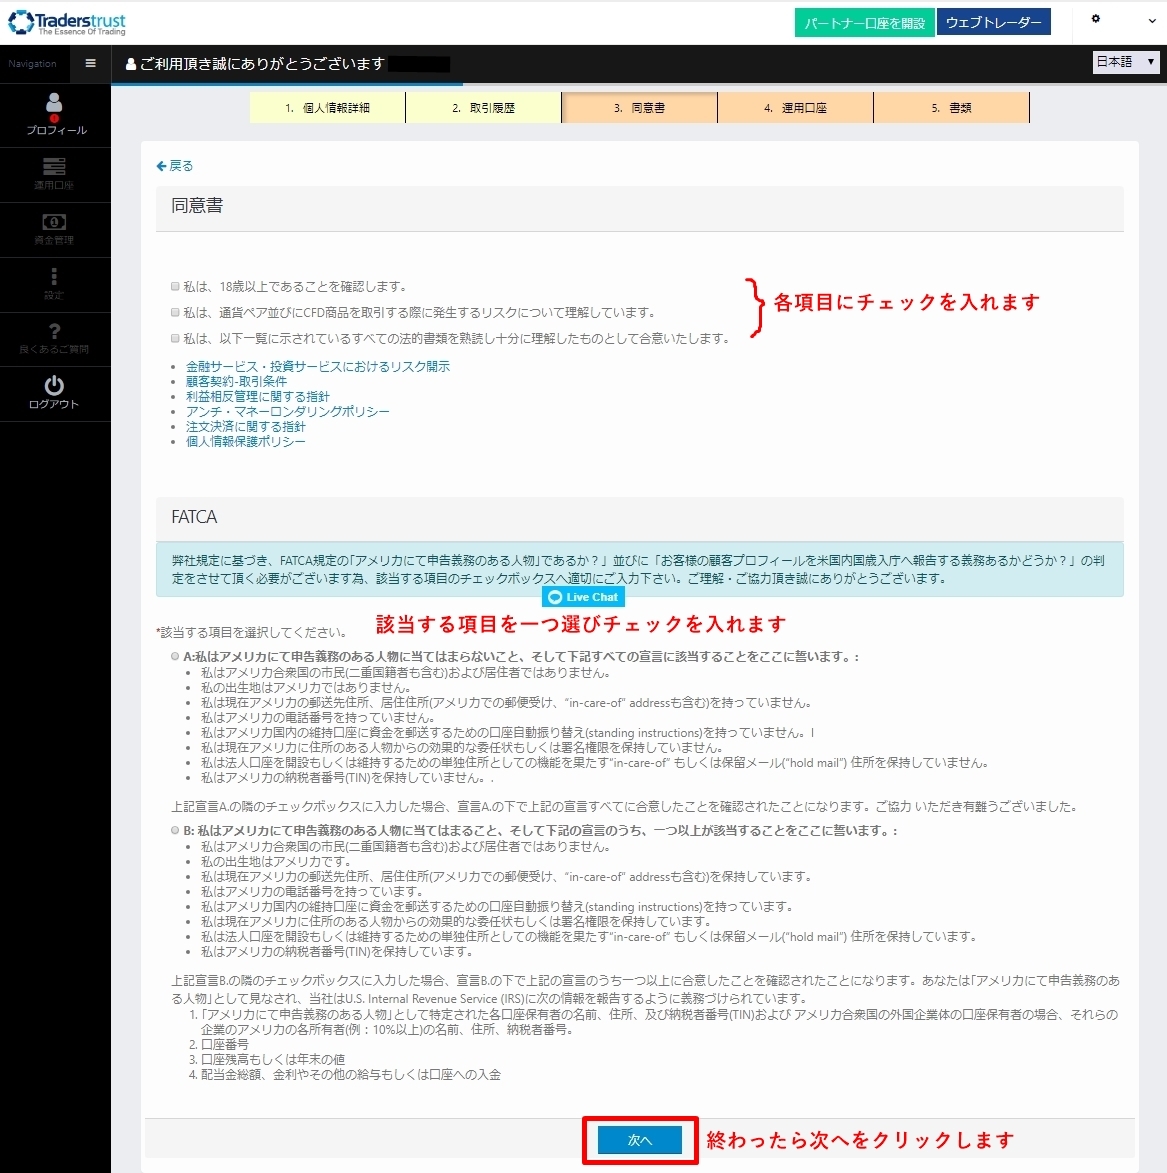The height and width of the screenshot is (1173, 1167).
Task: Select FATCA option A radio button
Action: click(x=175, y=656)
